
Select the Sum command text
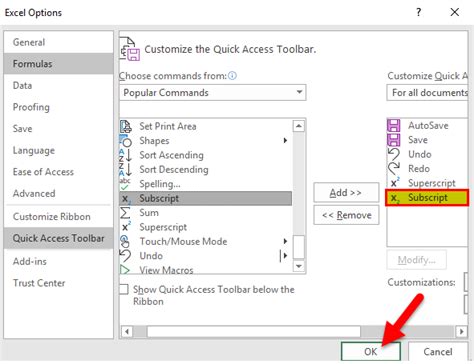(x=149, y=213)
